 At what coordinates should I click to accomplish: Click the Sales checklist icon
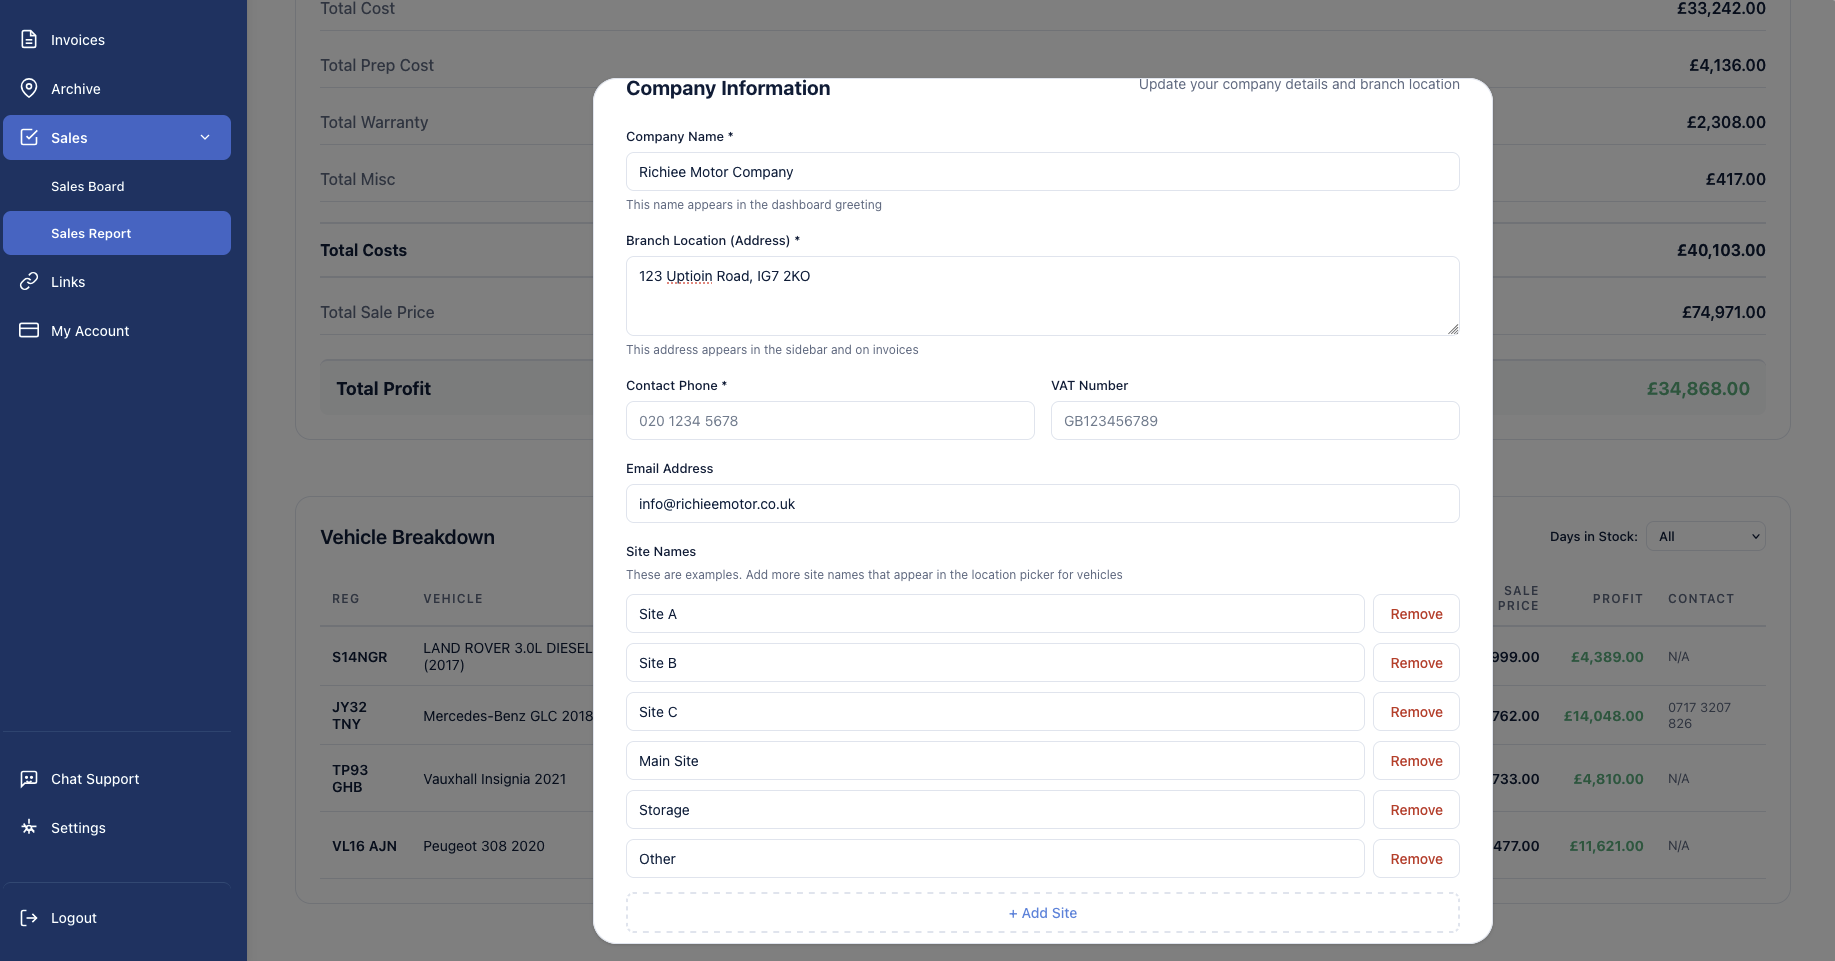(x=29, y=137)
